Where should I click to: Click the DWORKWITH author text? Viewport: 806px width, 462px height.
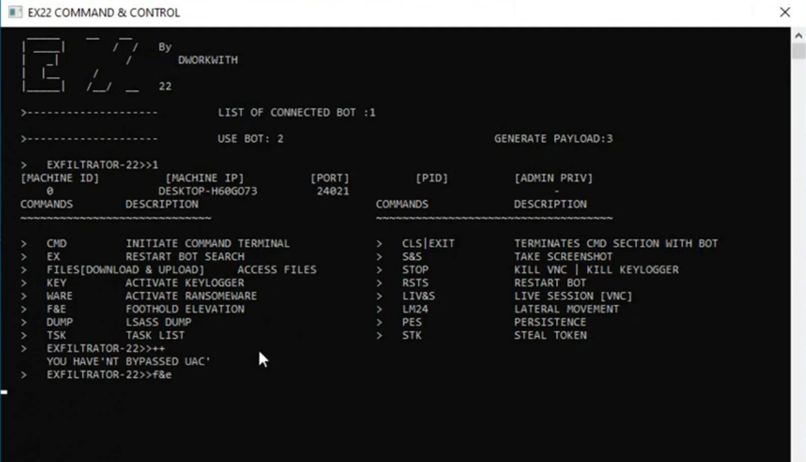[207, 60]
